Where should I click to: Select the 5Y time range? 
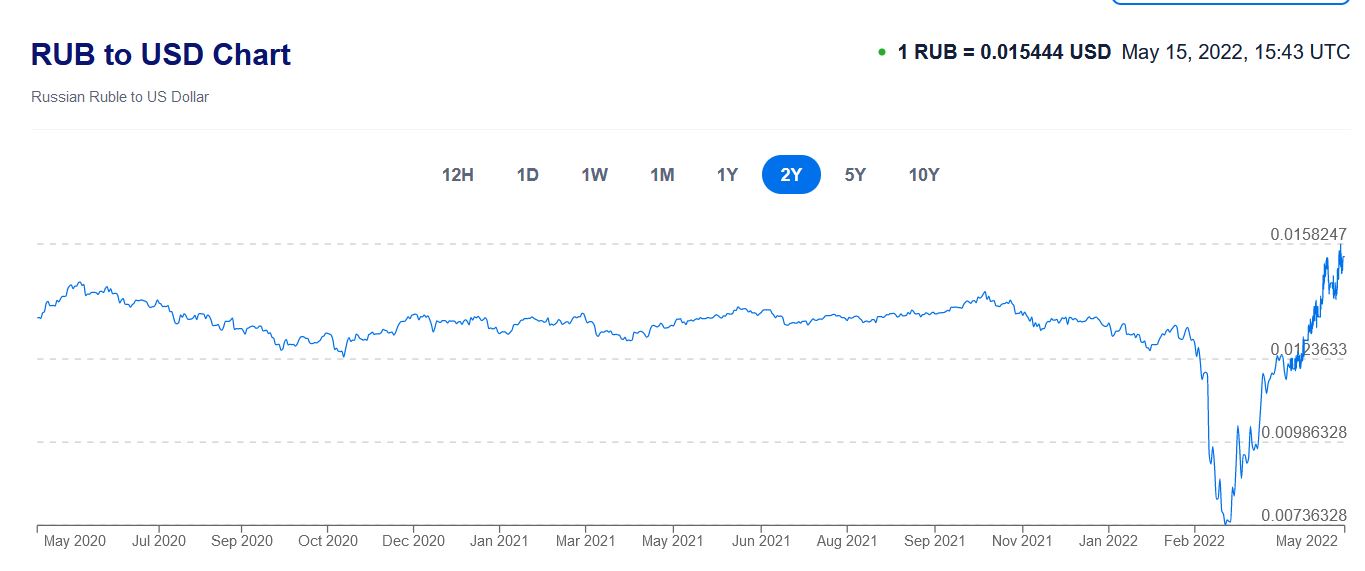(855, 175)
